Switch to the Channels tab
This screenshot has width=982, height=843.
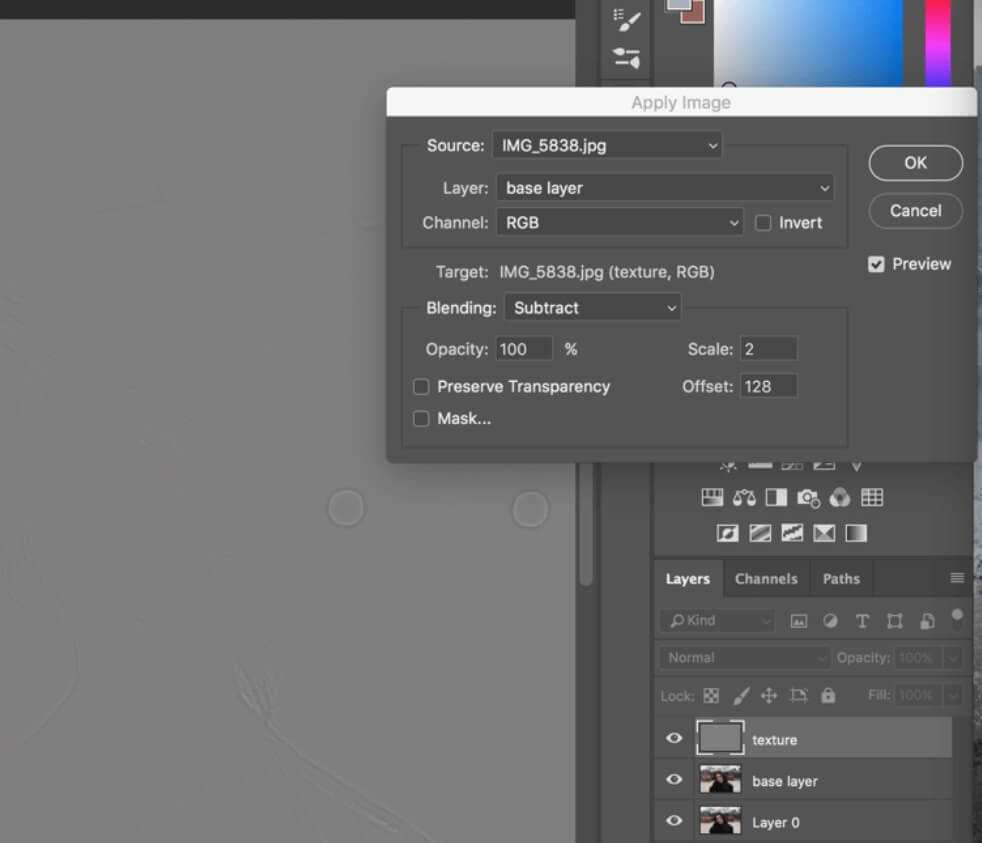tap(766, 578)
